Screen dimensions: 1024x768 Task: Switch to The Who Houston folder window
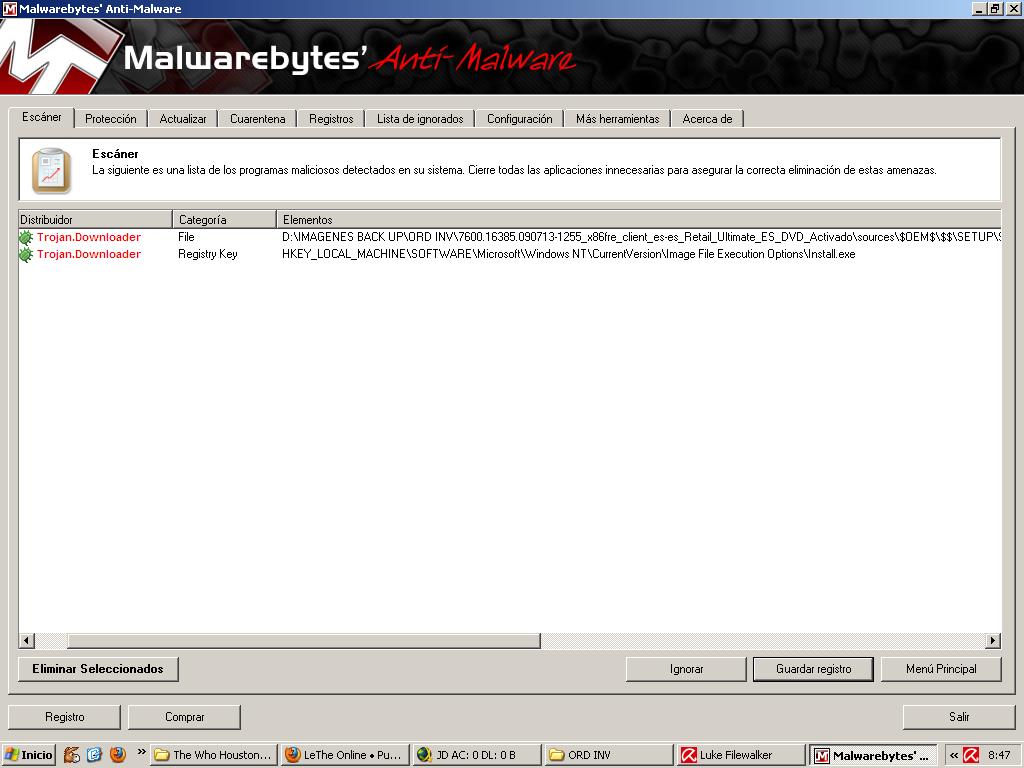pyautogui.click(x=214, y=755)
